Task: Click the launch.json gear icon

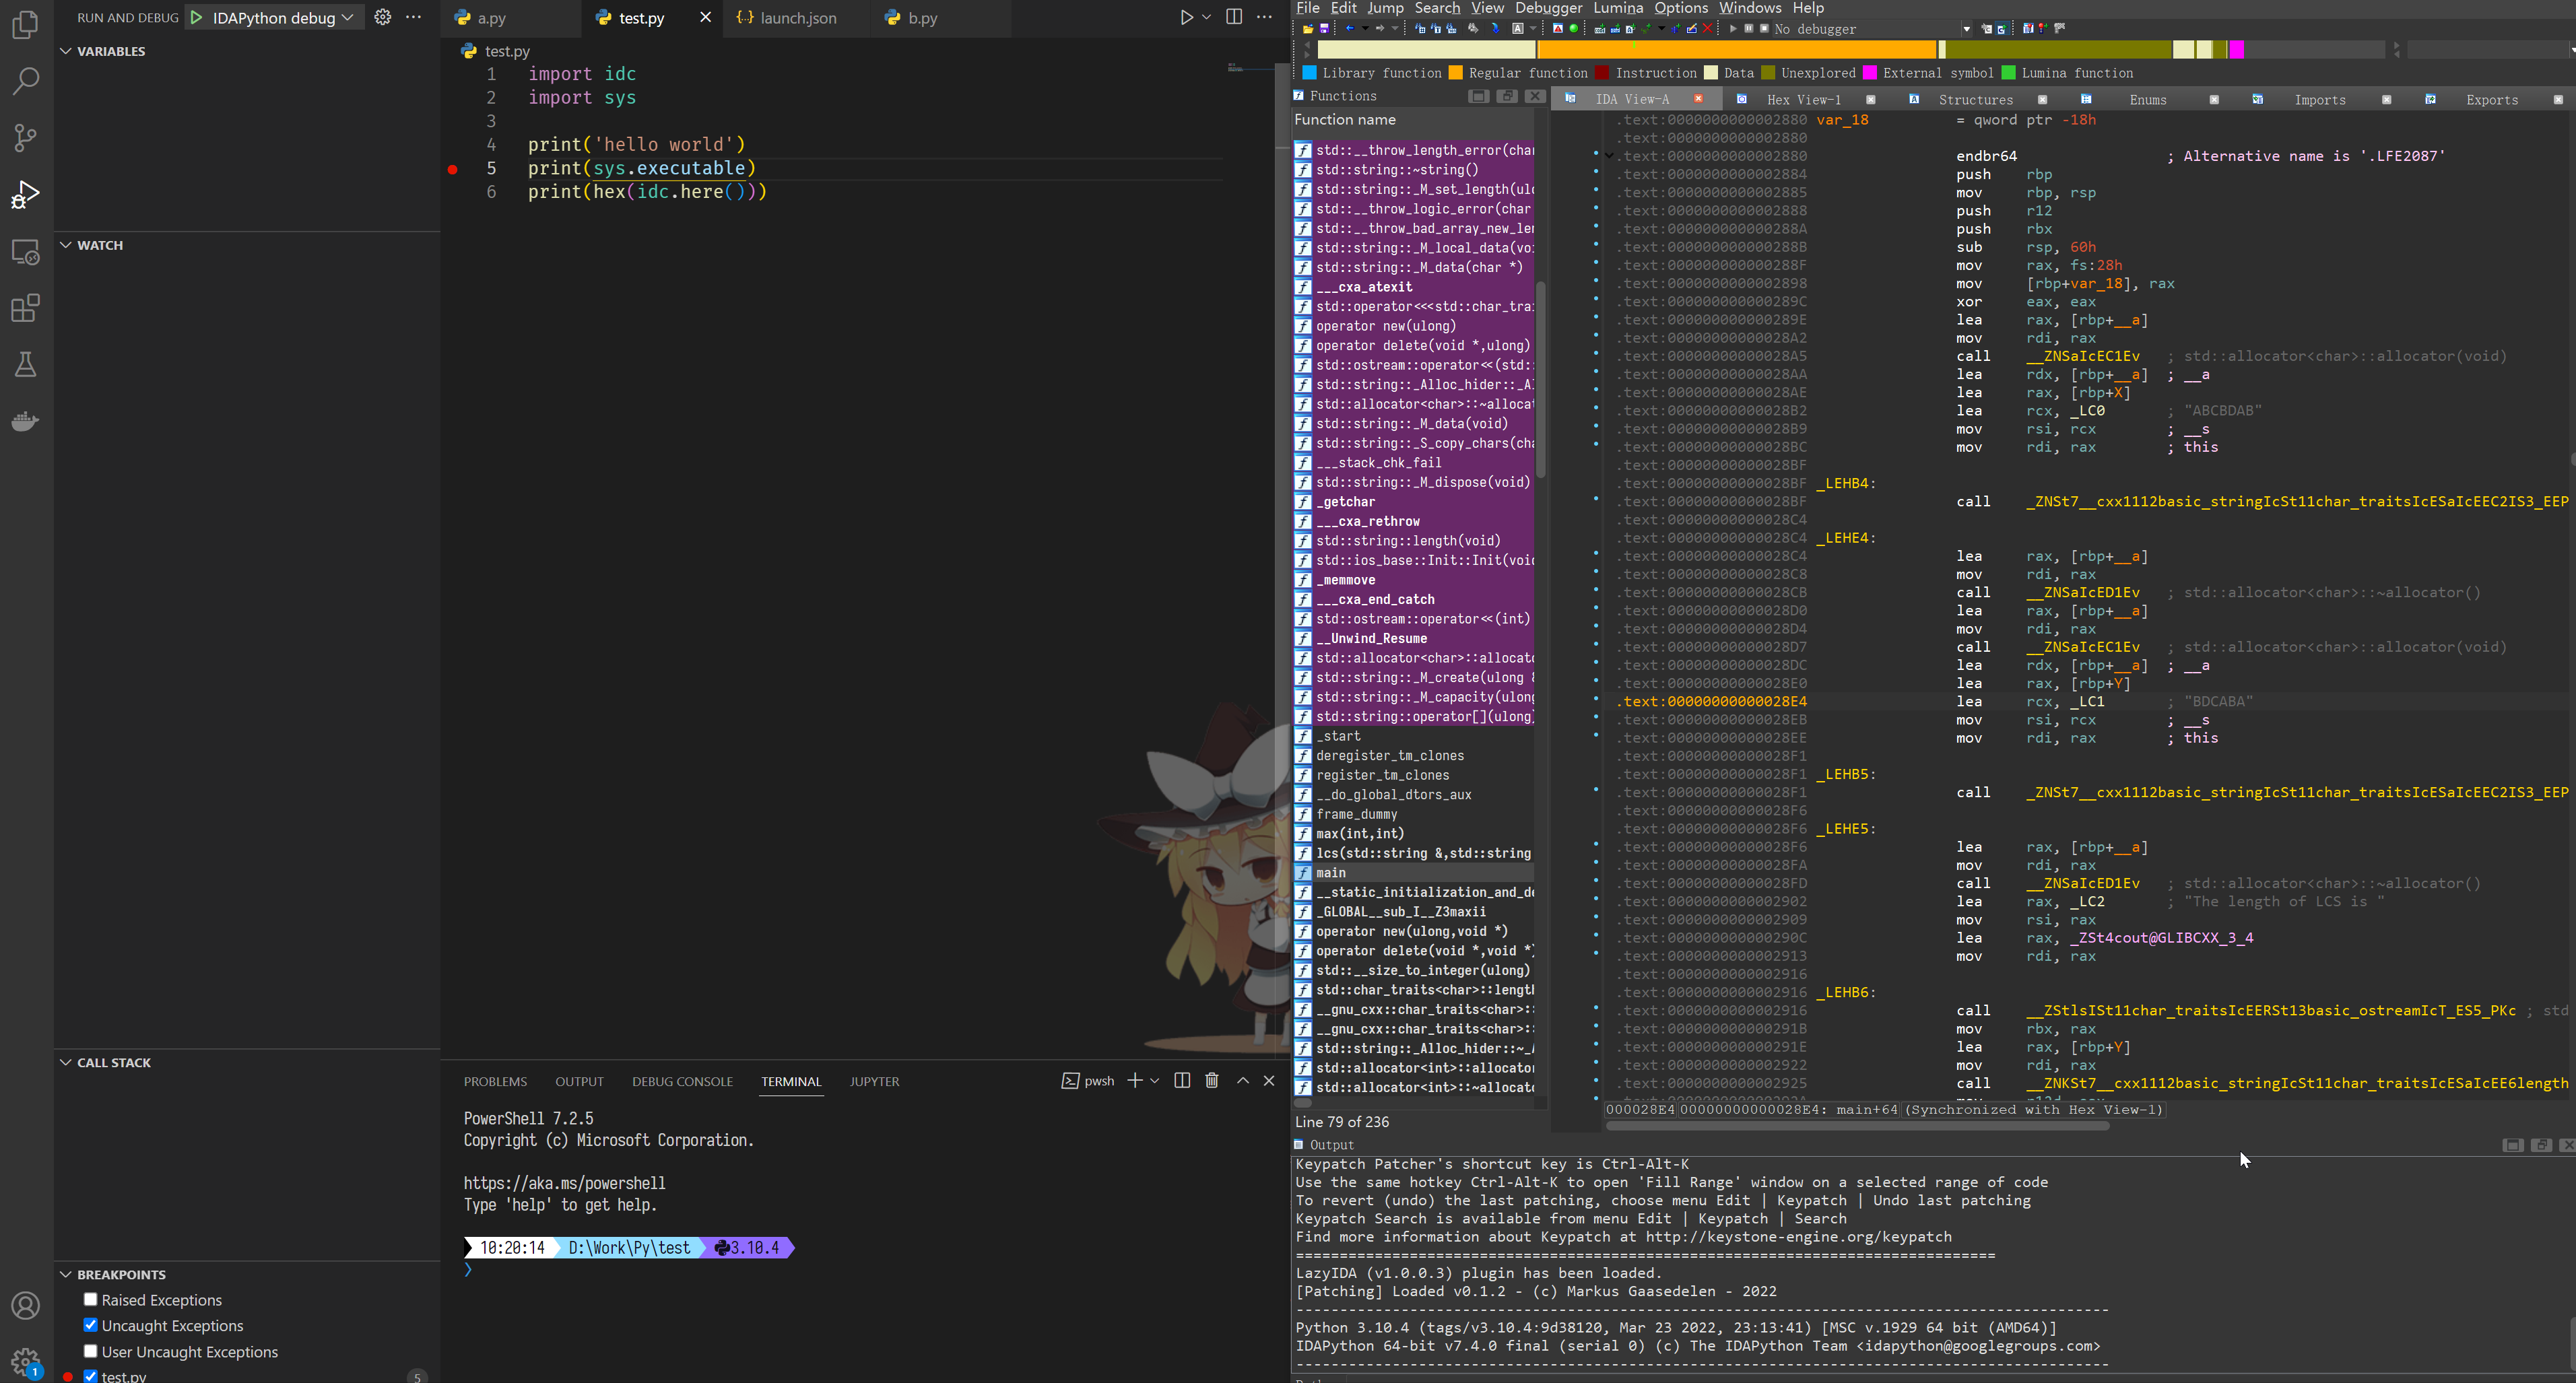Action: tap(382, 17)
